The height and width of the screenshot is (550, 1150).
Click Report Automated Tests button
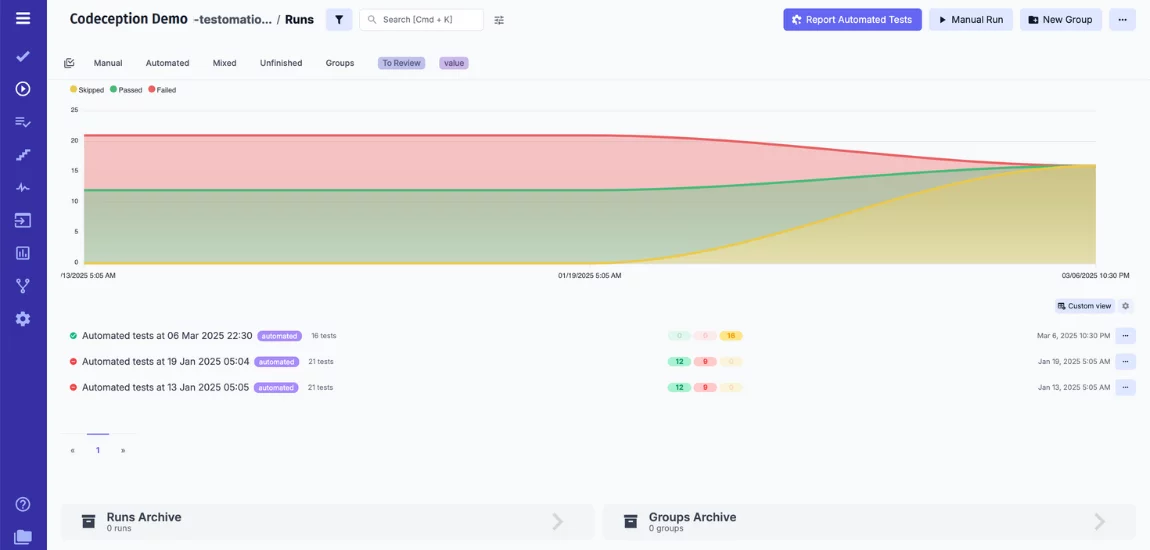pyautogui.click(x=852, y=20)
